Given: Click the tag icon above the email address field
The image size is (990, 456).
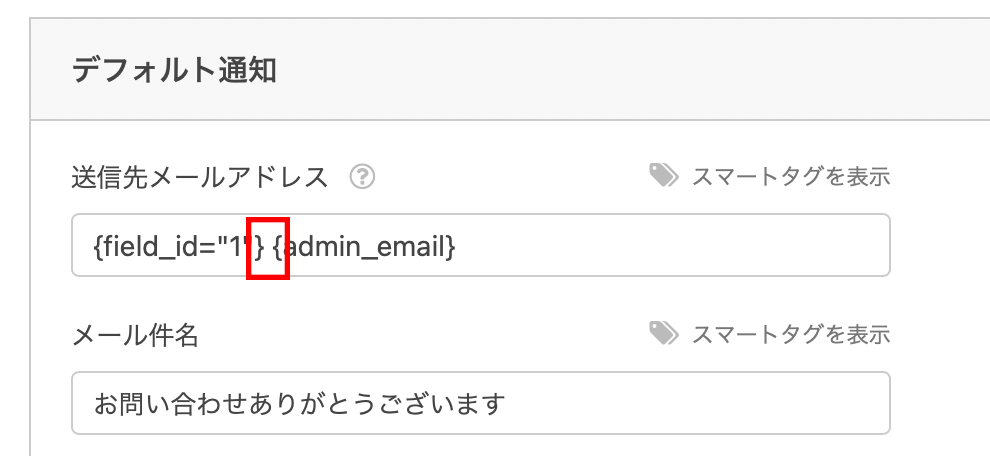Looking at the screenshot, I should tap(663, 177).
